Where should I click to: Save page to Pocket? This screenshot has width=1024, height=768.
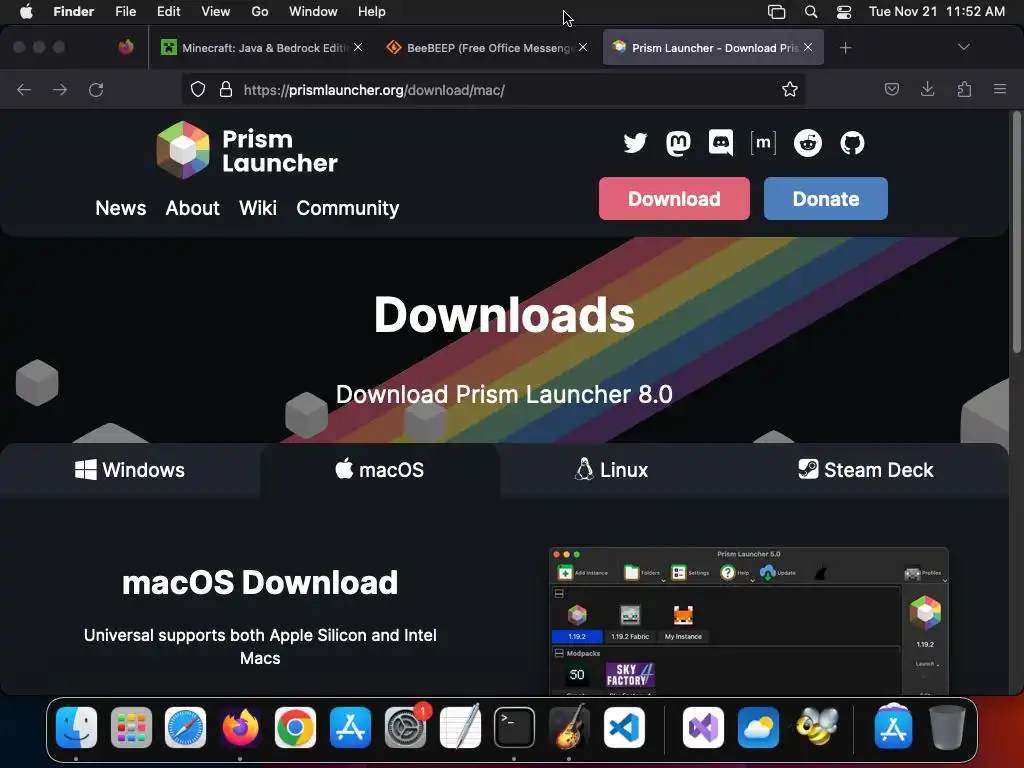click(x=891, y=89)
